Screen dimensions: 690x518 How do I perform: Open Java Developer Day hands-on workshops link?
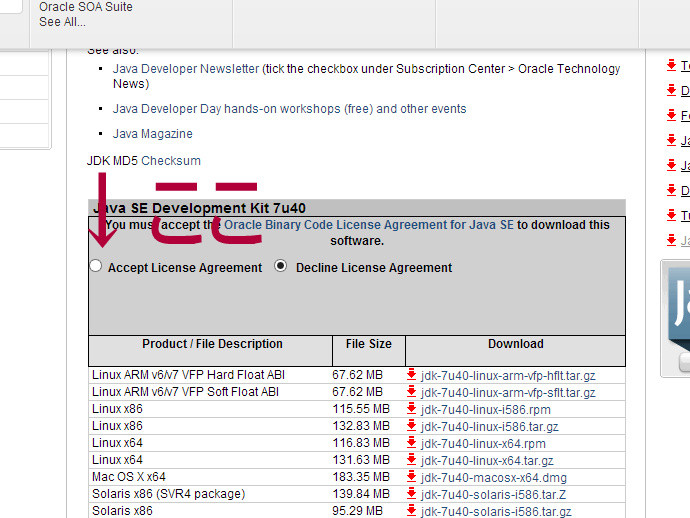point(289,109)
